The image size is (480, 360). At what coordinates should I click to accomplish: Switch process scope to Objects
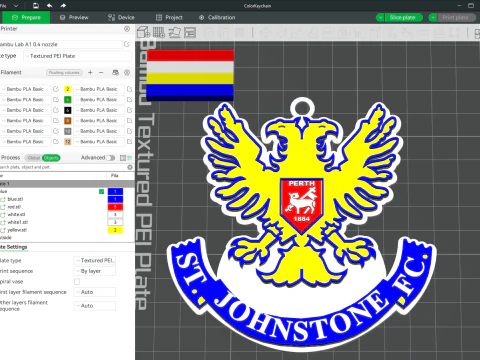[x=51, y=158]
